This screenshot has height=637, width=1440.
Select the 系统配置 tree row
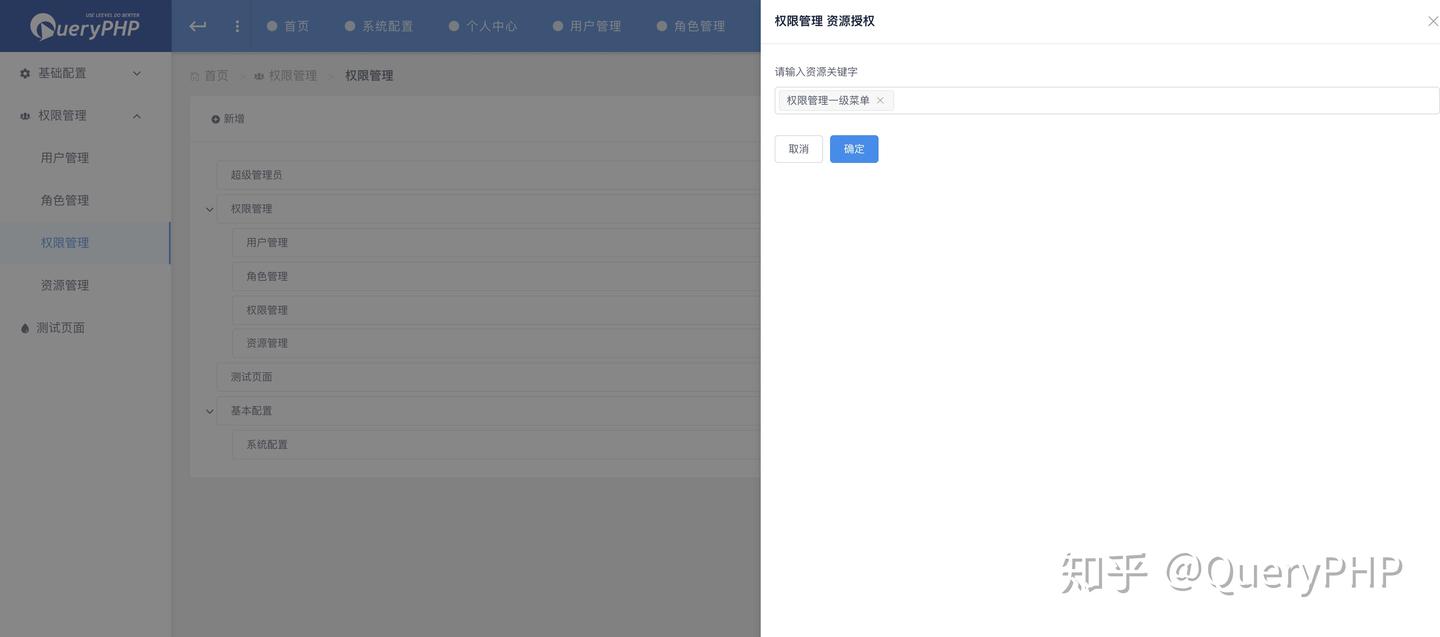tap(497, 445)
